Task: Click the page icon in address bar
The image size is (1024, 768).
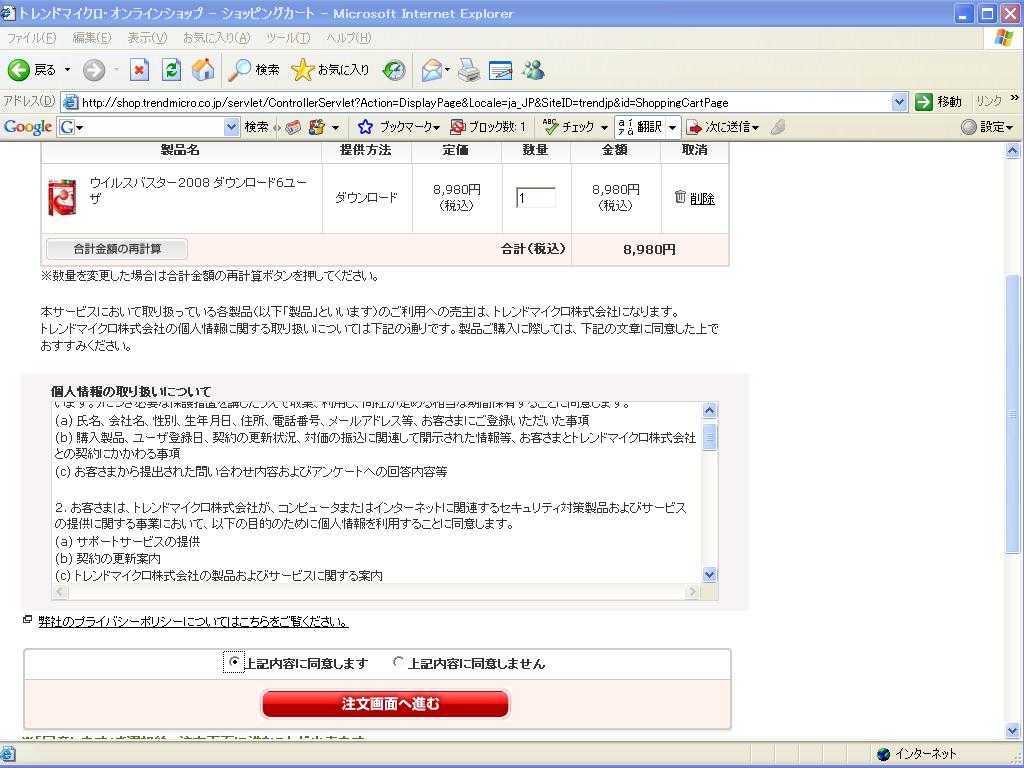Action: click(70, 102)
